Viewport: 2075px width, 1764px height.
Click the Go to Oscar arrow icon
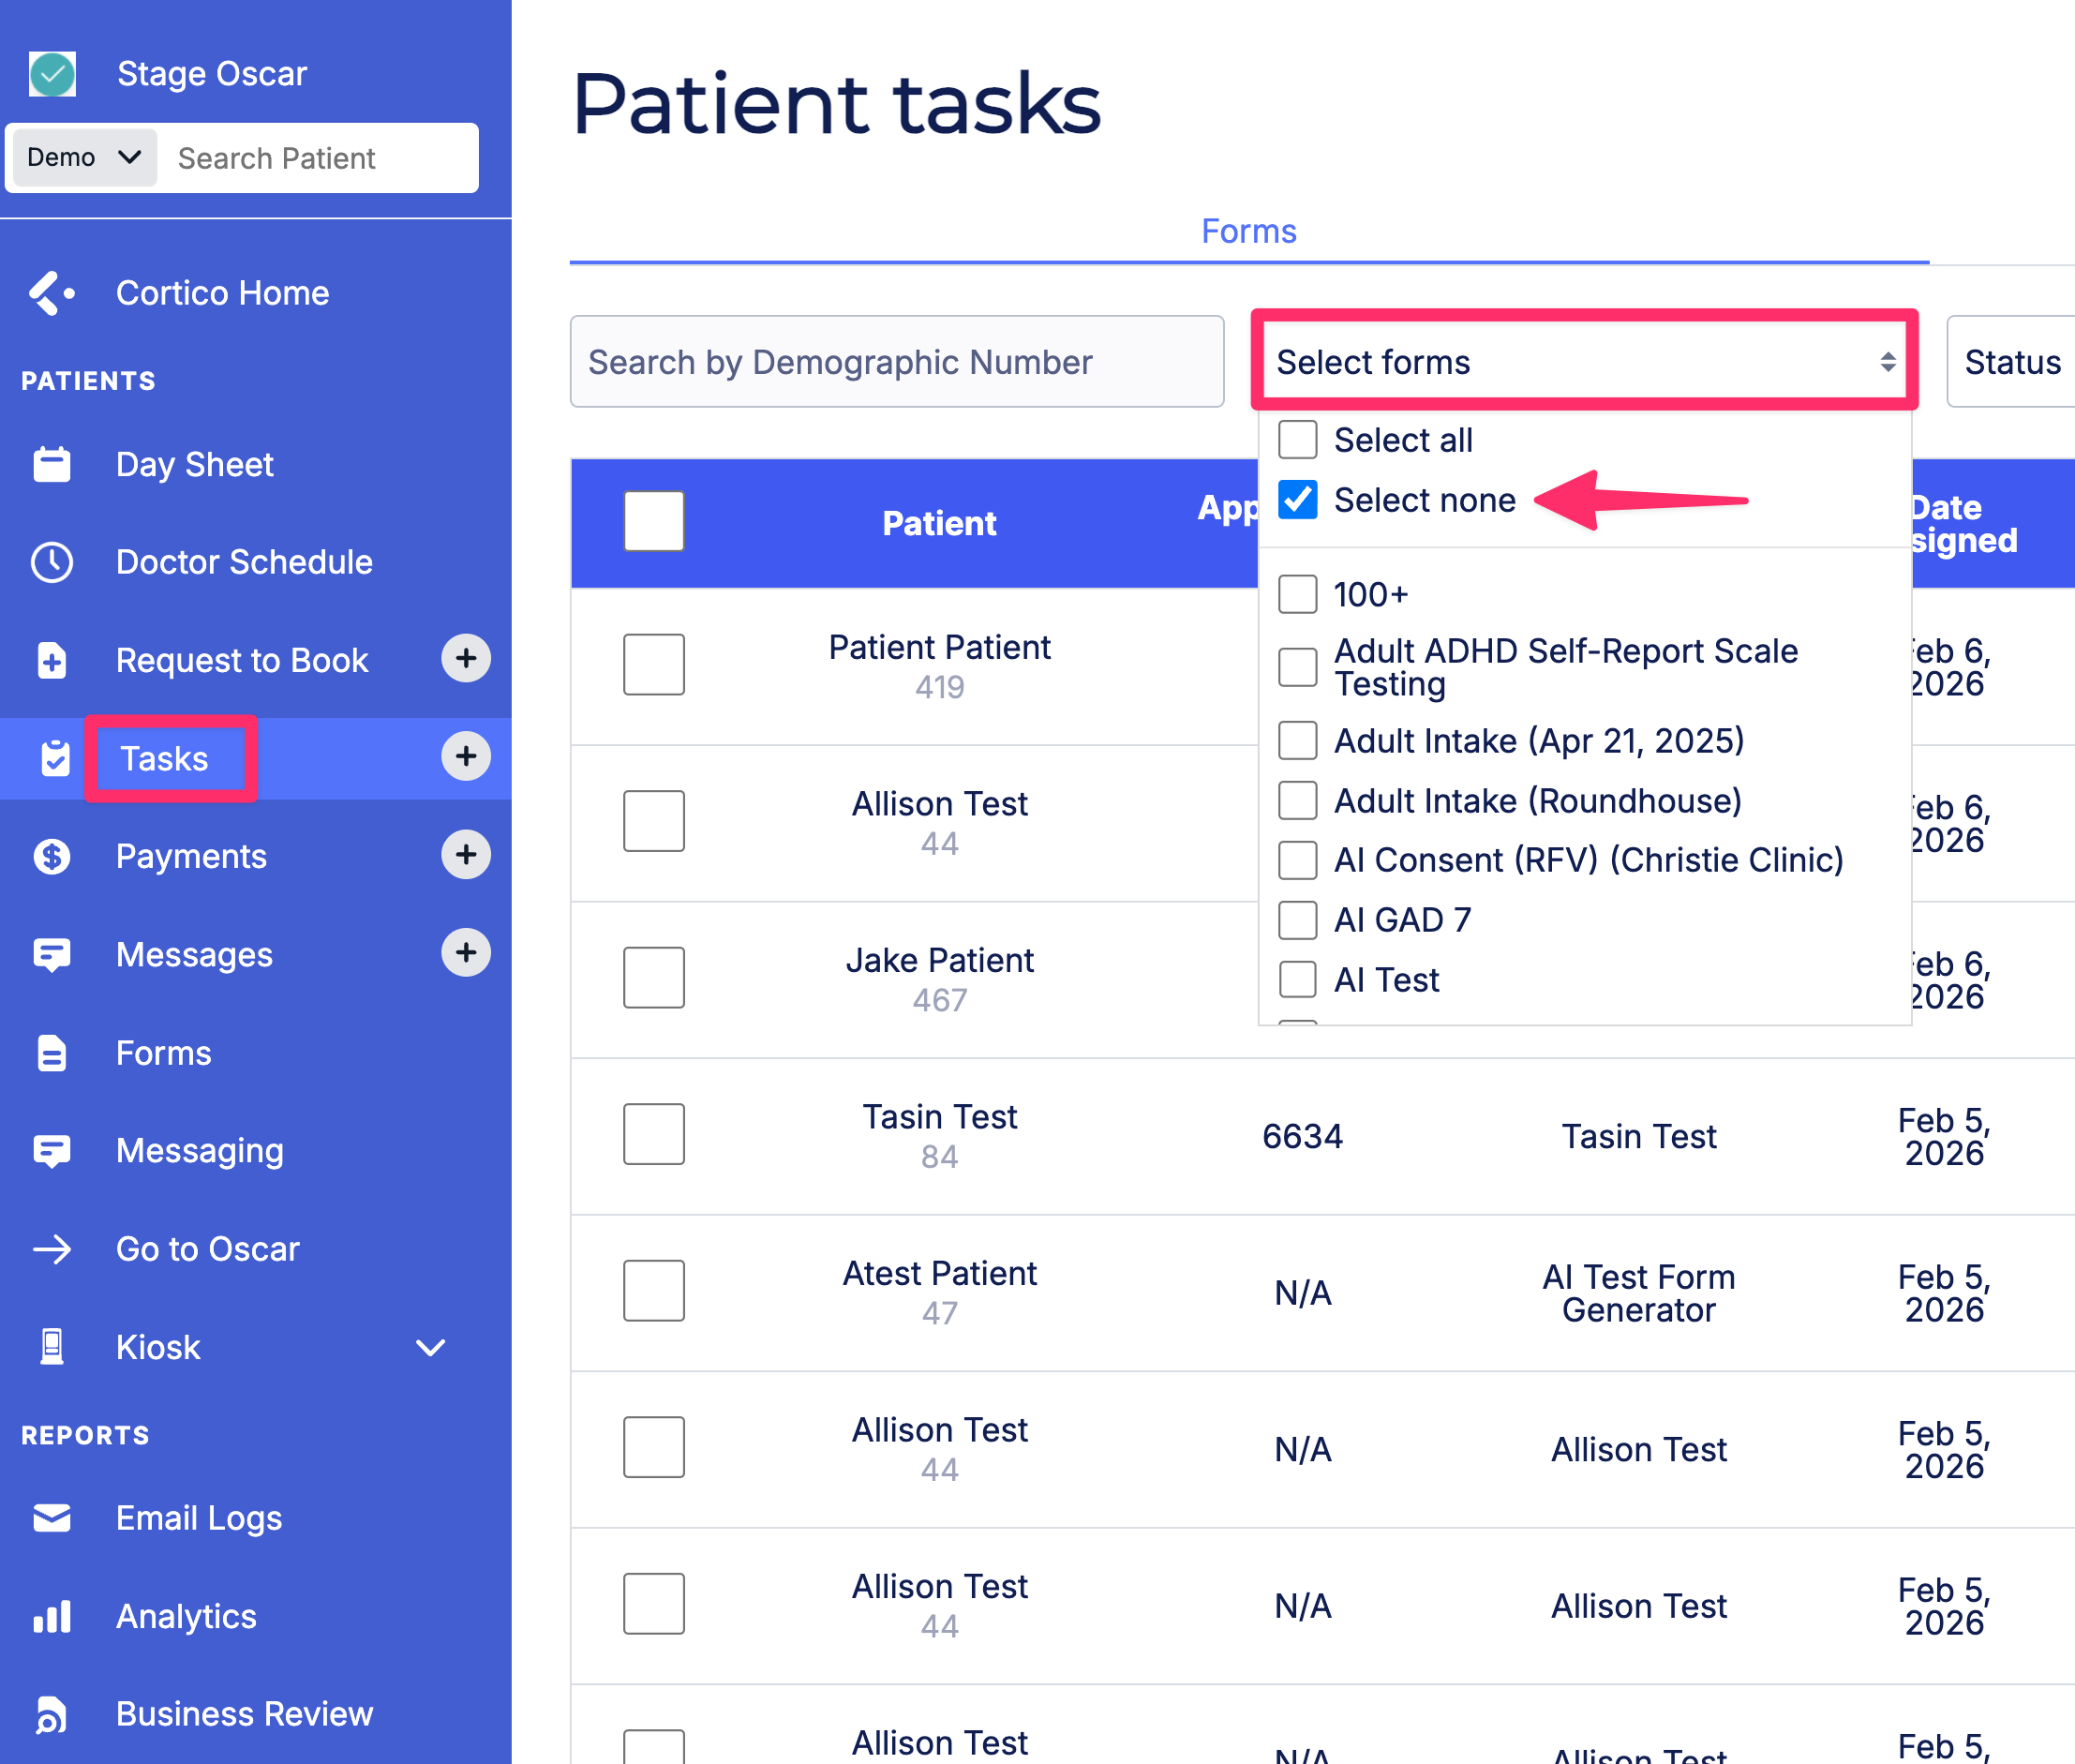point(51,1249)
